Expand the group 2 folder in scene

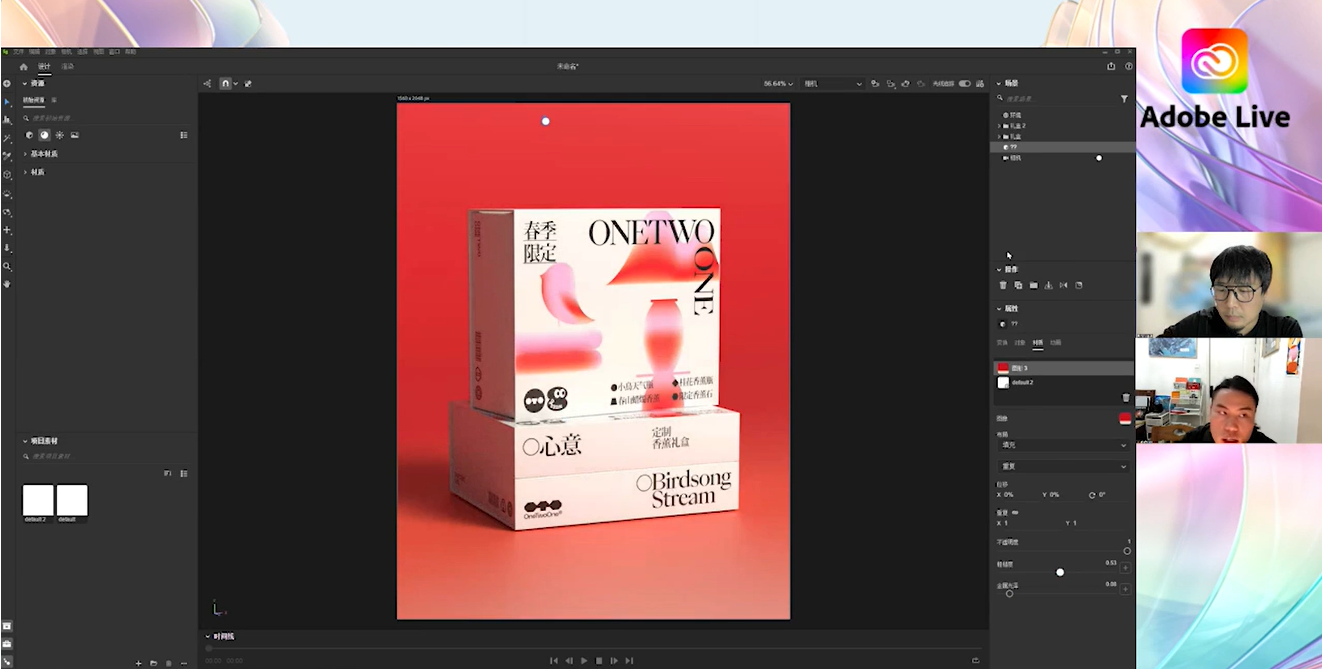(999, 126)
